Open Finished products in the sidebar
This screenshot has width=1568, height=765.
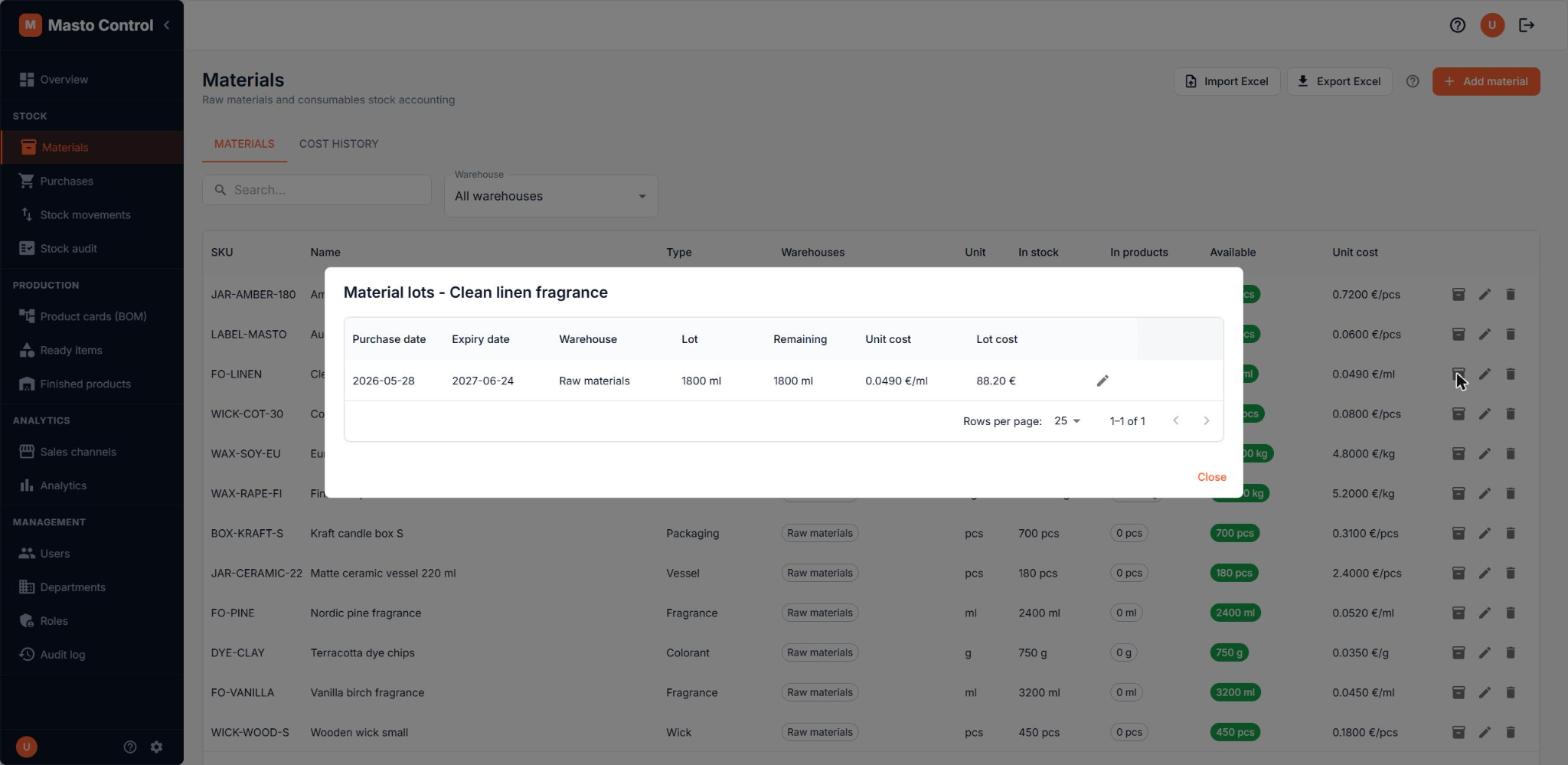(x=91, y=384)
